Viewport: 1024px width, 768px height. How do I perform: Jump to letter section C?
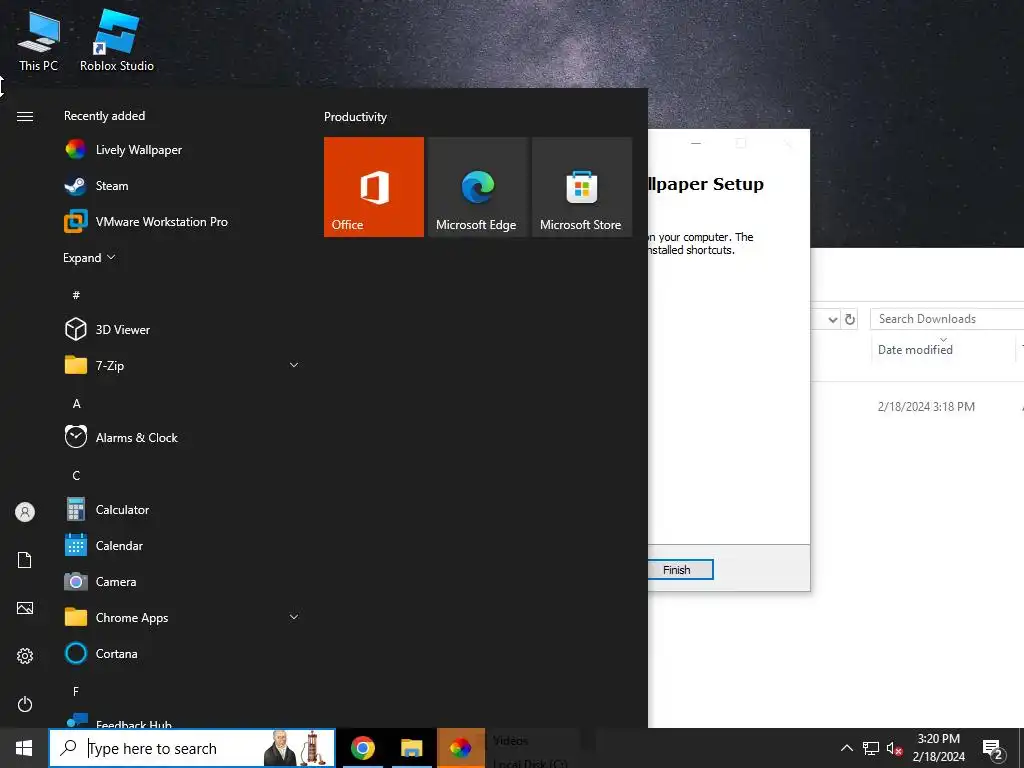pos(76,475)
